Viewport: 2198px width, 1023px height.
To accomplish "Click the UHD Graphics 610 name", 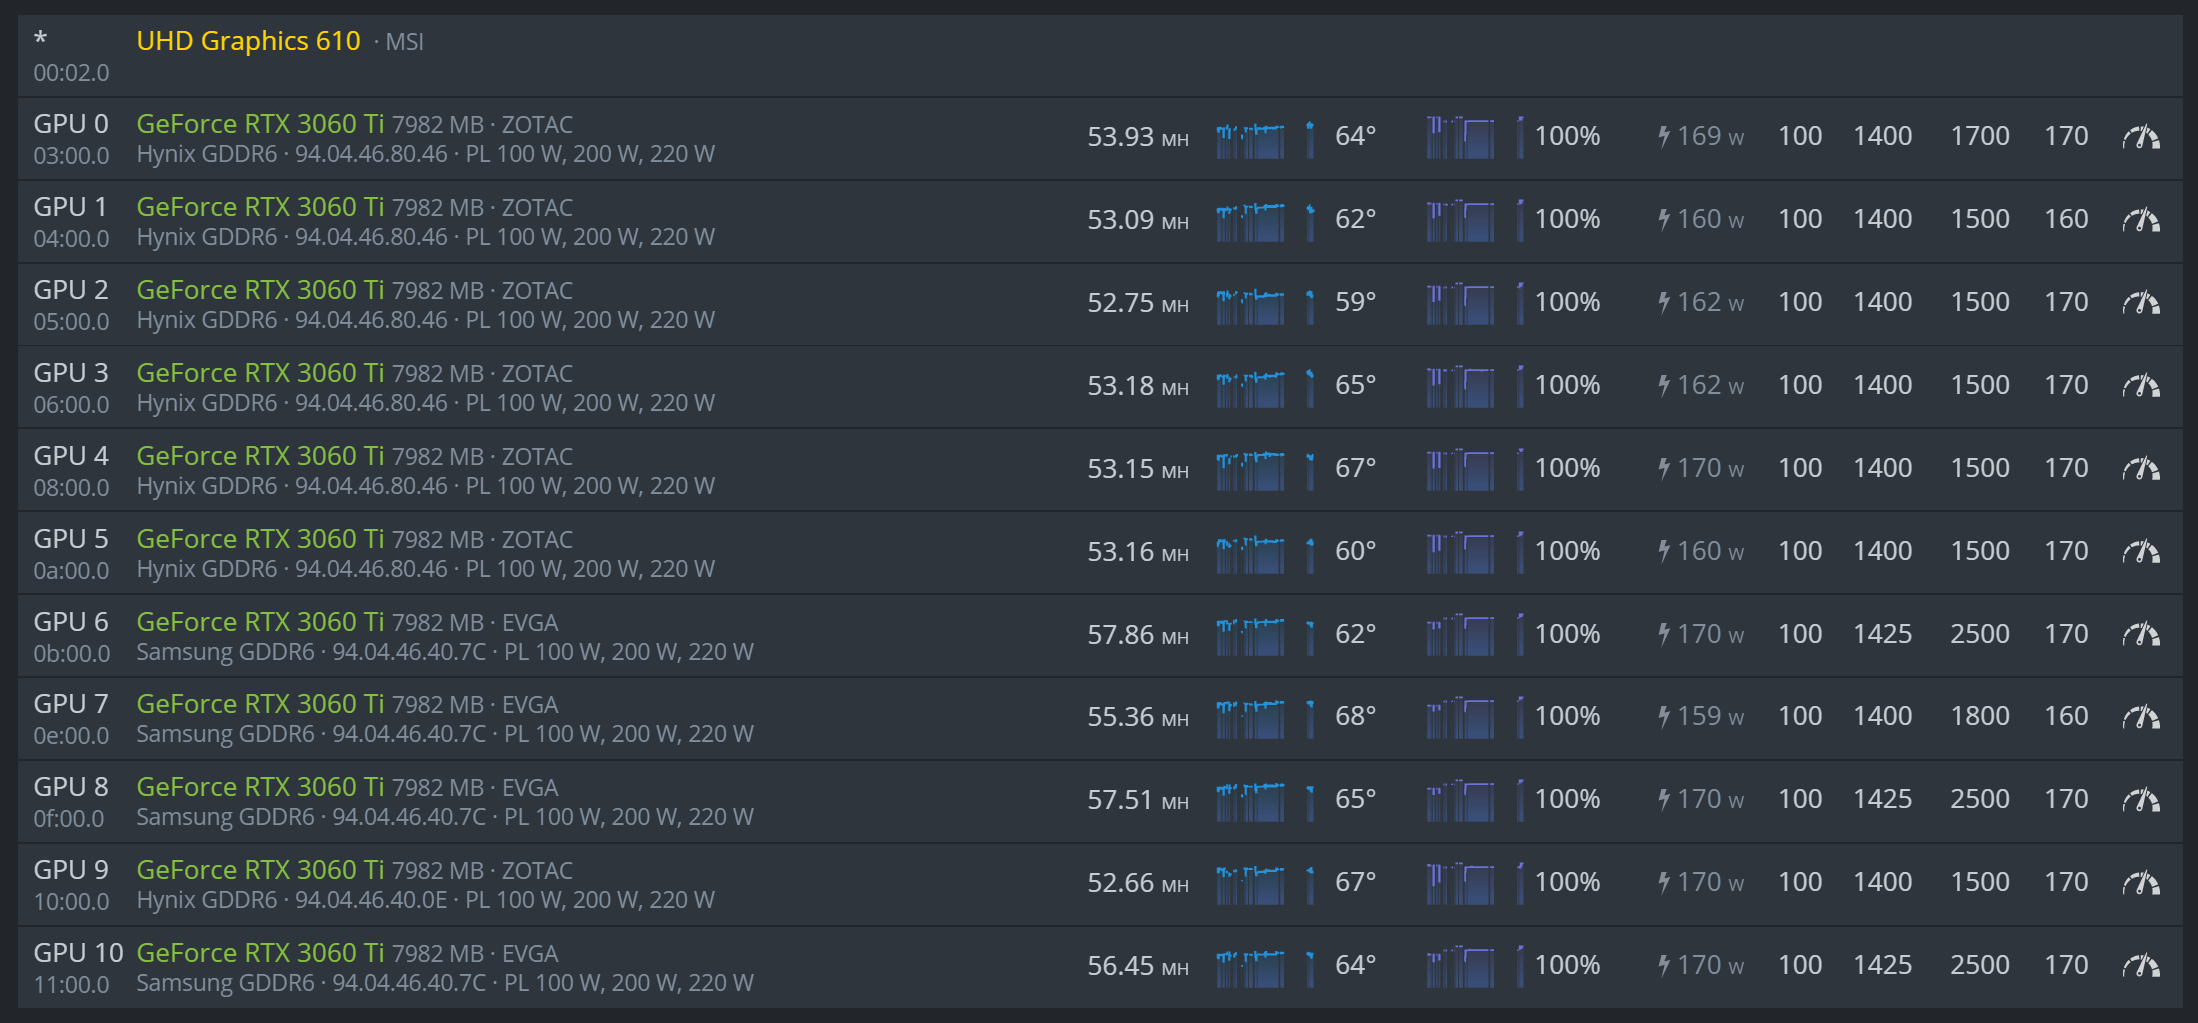I will tap(248, 41).
